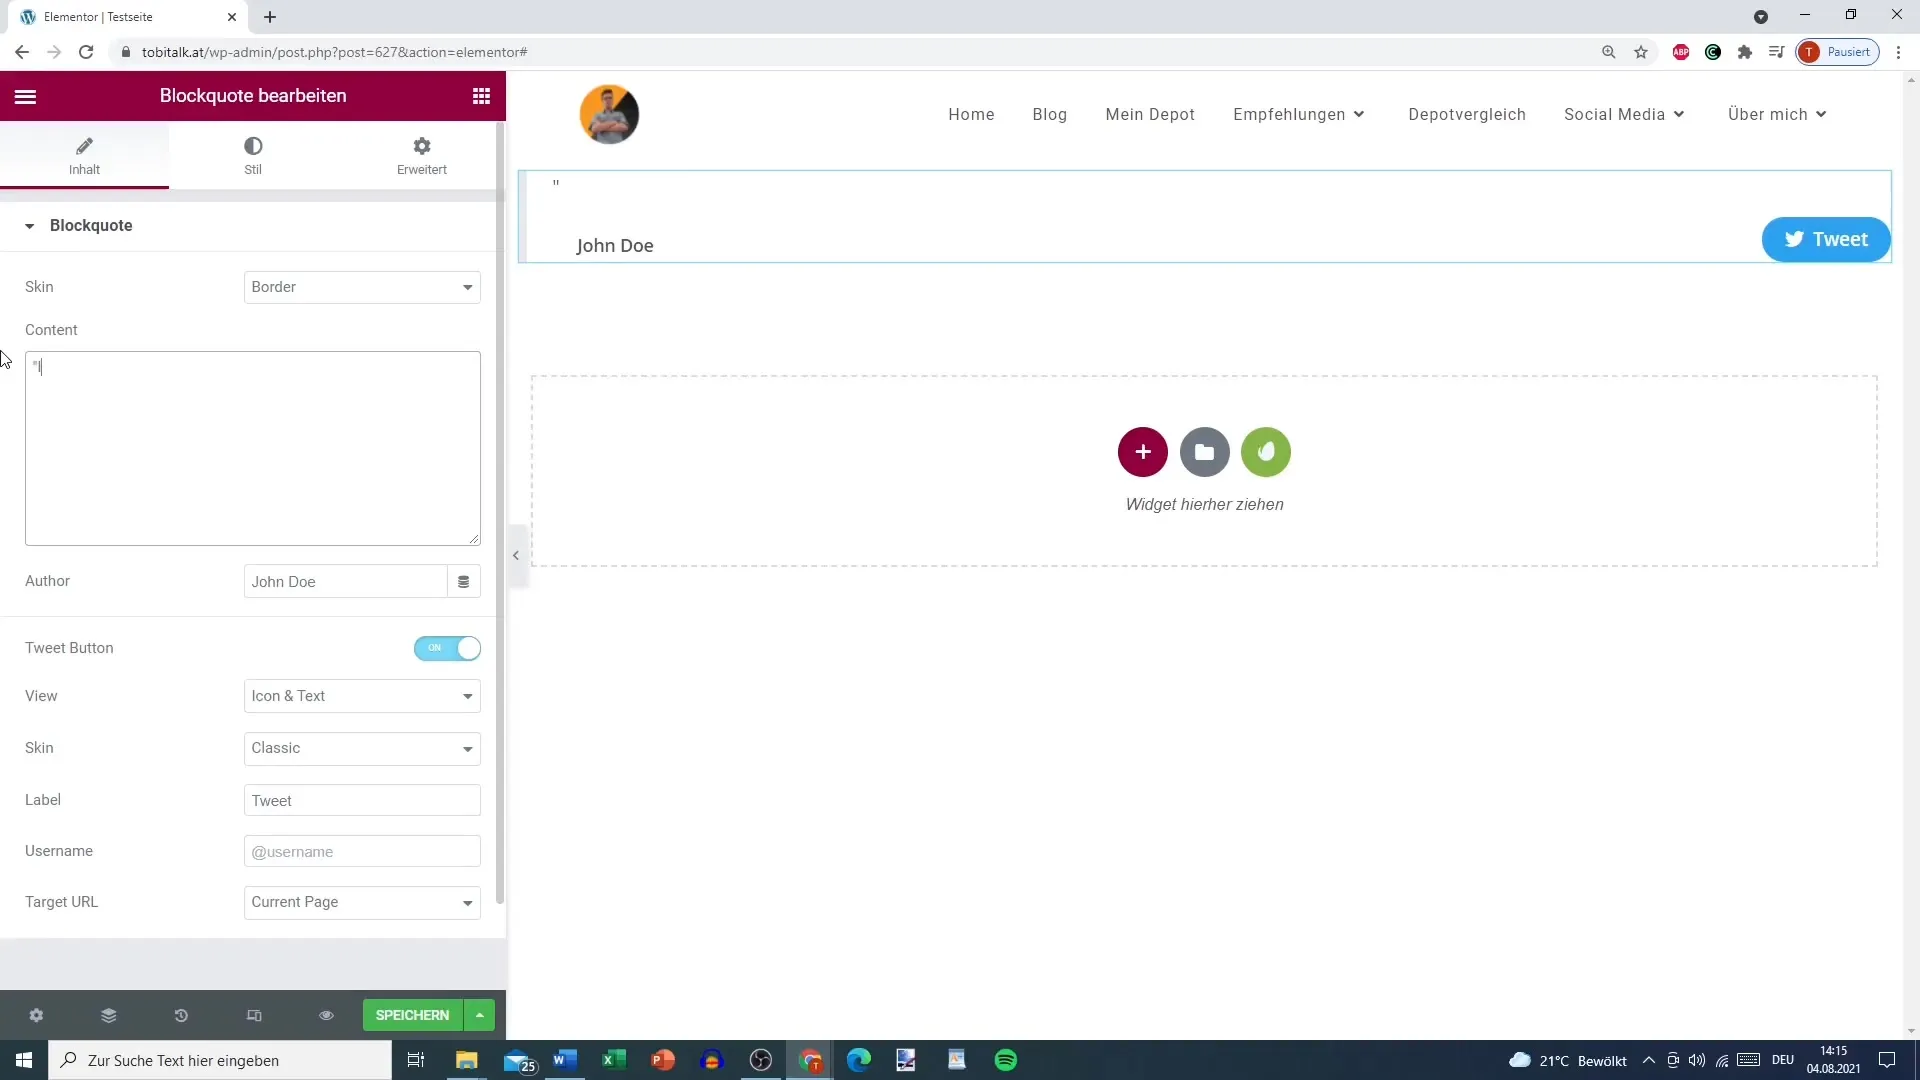Open Windows Start menu
Viewport: 1920px width, 1080px height.
tap(24, 1060)
